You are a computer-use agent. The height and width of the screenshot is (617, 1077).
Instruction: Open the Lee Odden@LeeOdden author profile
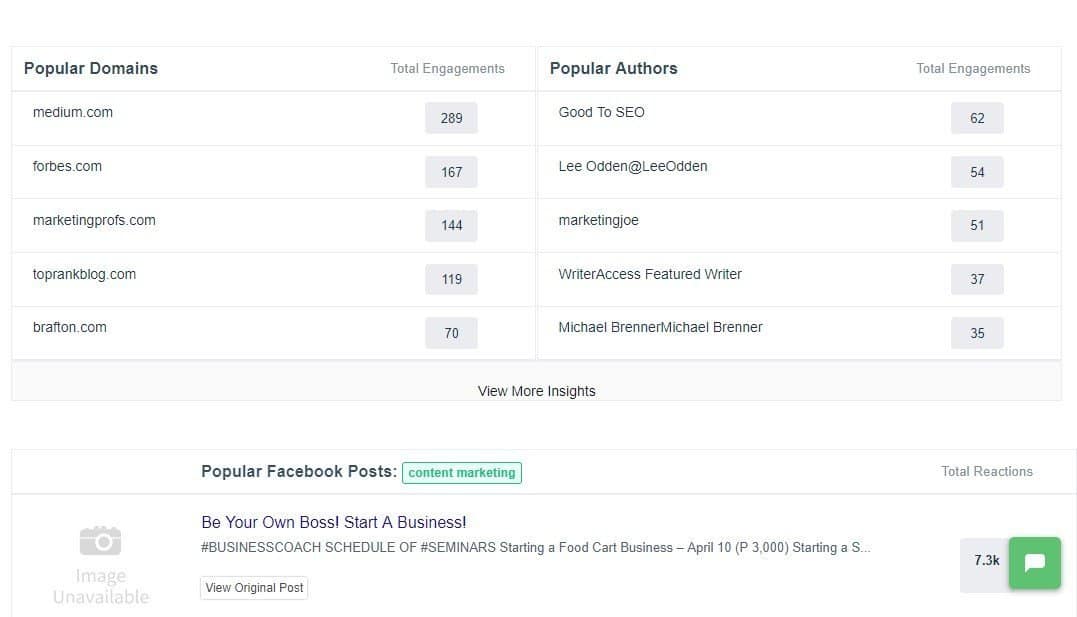pyautogui.click(x=633, y=166)
